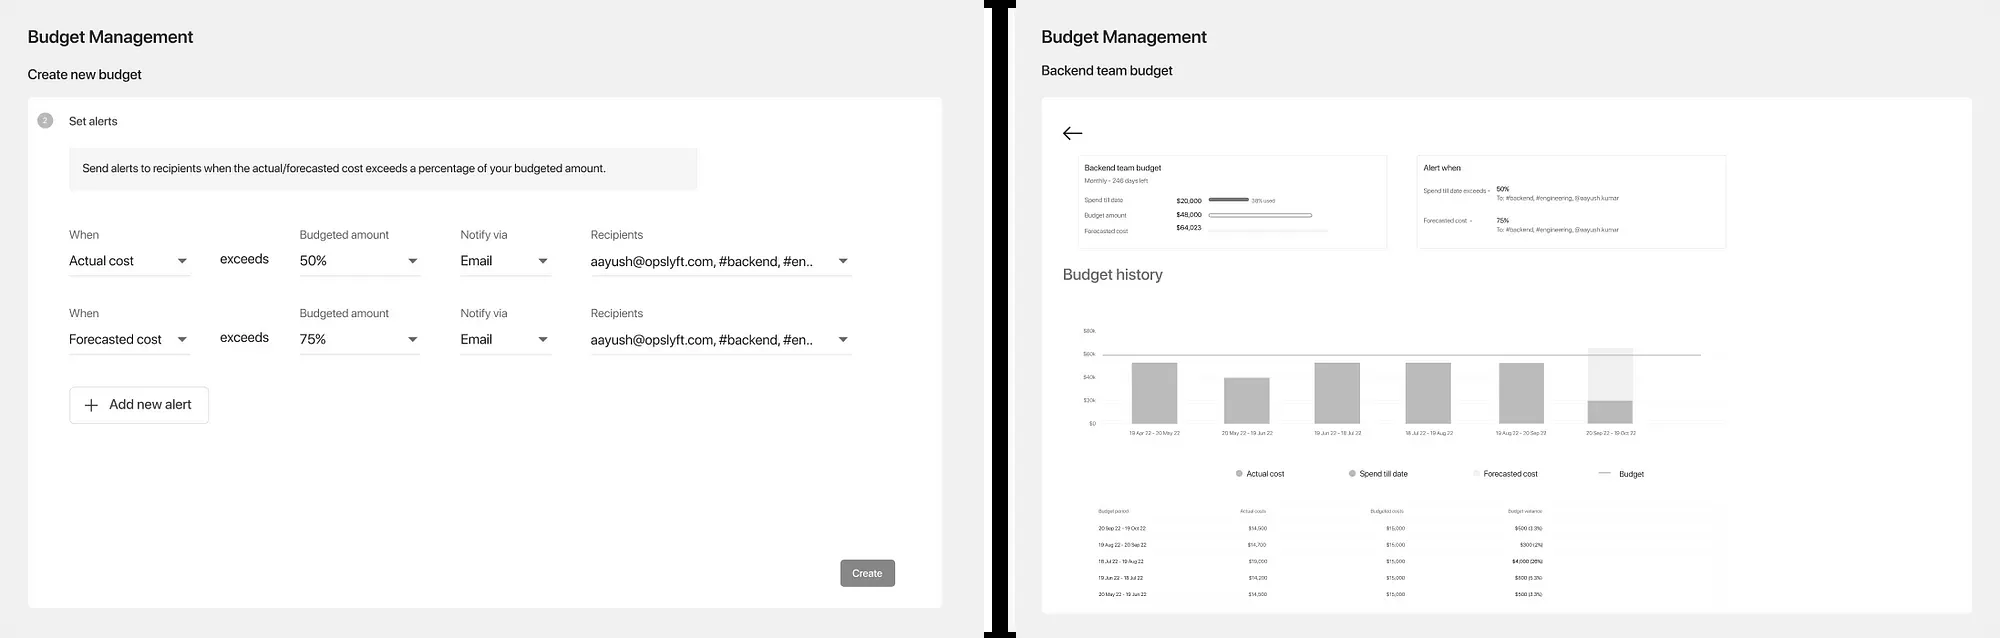Click the $19,000 actual cost cell
The width and height of the screenshot is (2000, 638).
[x=1257, y=561]
